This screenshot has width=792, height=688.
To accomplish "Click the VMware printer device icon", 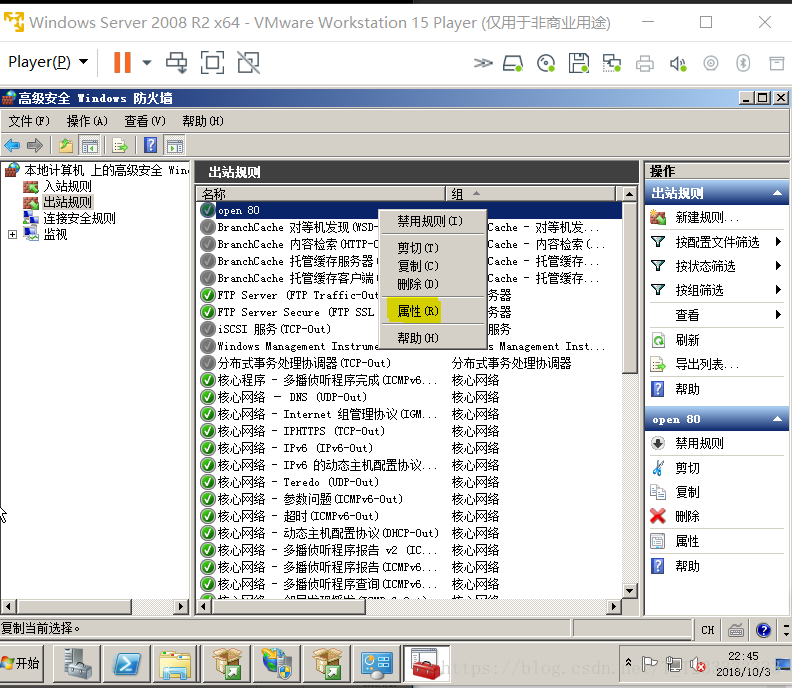I will (x=645, y=63).
